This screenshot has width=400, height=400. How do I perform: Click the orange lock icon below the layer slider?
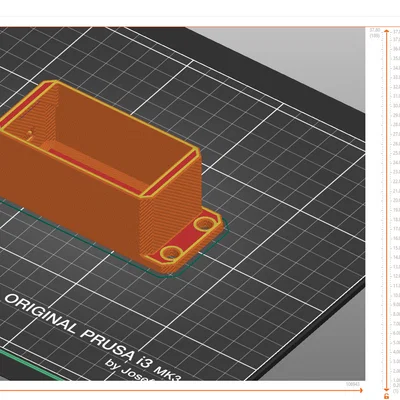pyautogui.click(x=386, y=396)
